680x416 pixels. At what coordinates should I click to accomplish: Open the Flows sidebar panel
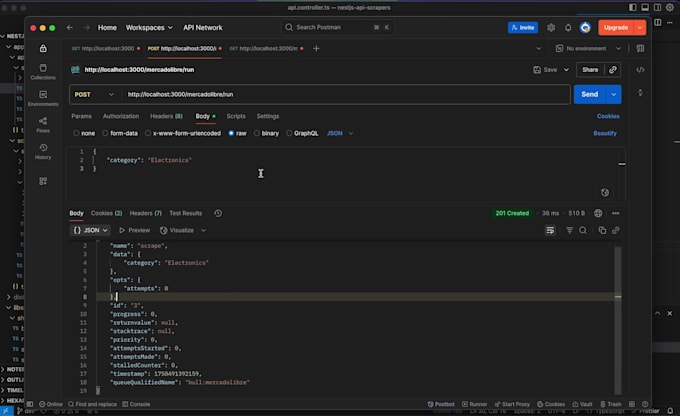click(x=43, y=125)
